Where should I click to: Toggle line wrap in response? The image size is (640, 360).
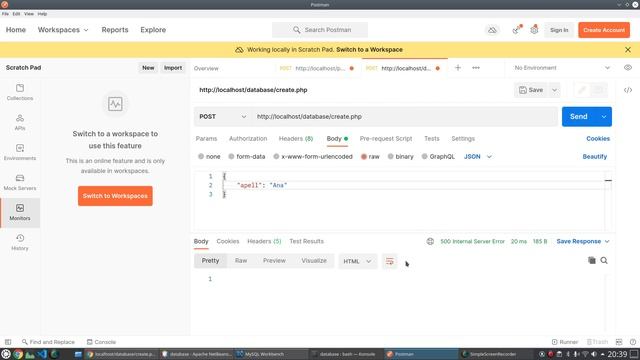(389, 261)
